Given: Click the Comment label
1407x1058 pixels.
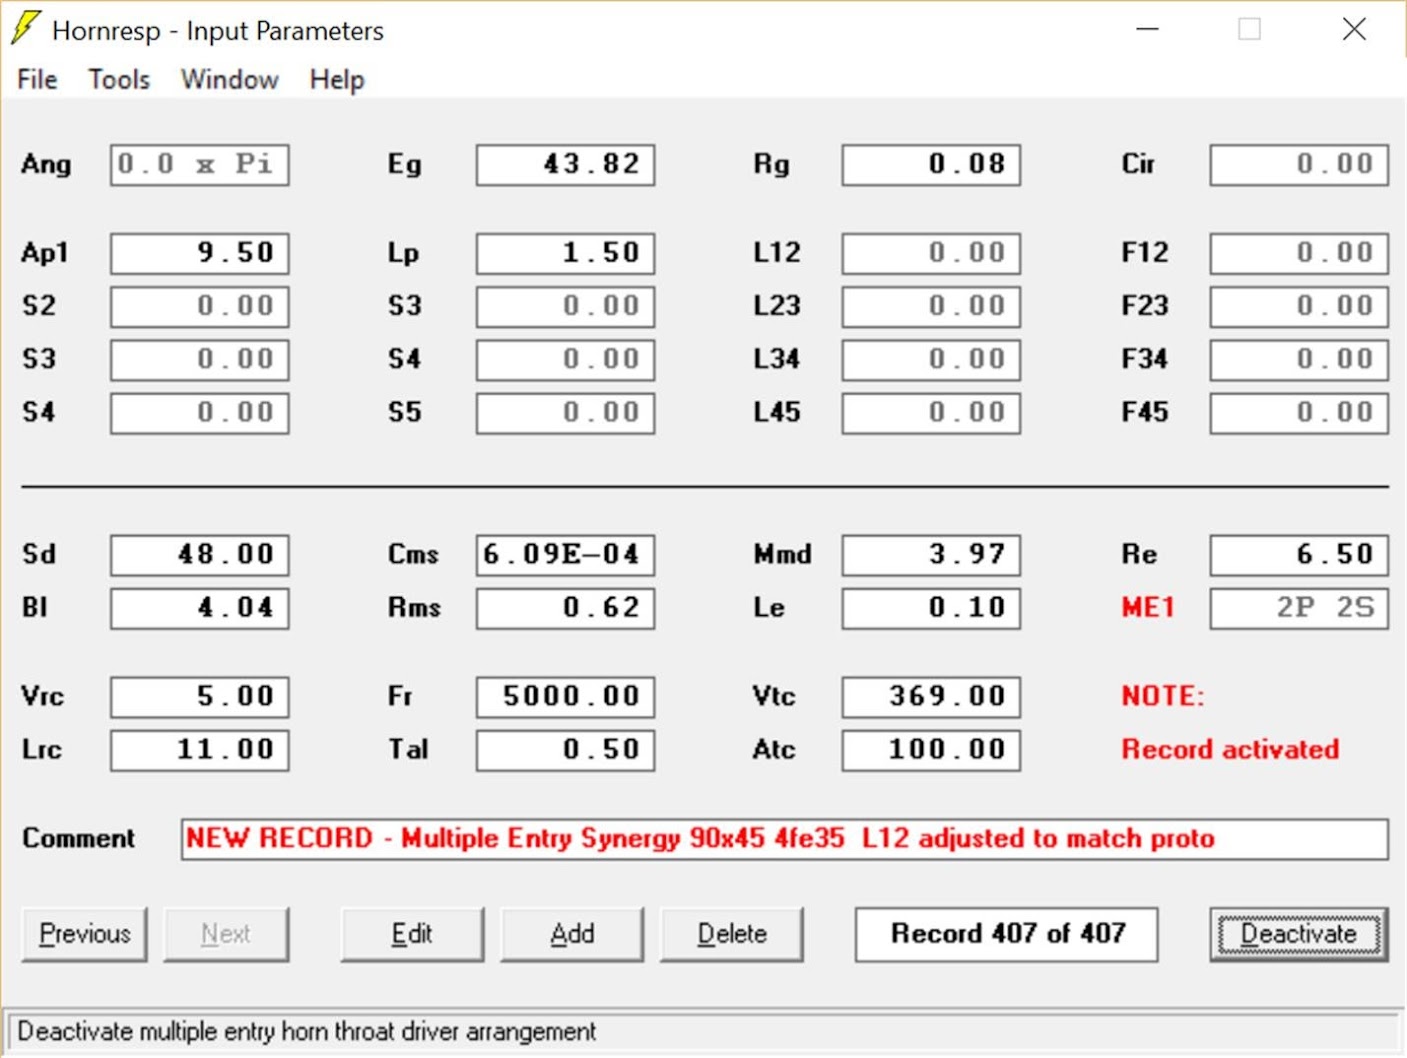Looking at the screenshot, I should (78, 838).
